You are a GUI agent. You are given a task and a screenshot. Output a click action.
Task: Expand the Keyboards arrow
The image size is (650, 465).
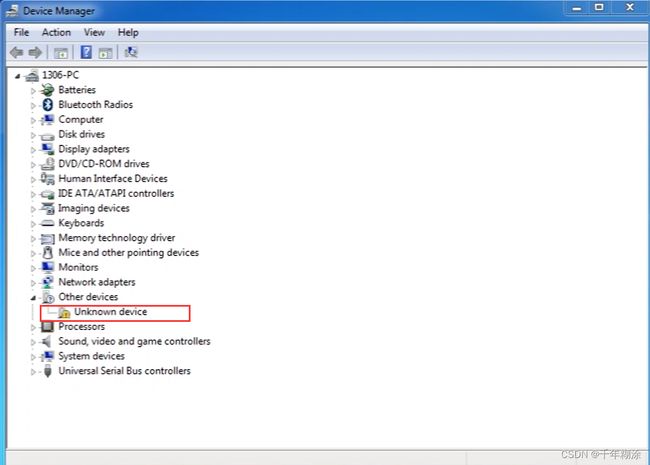tap(33, 224)
